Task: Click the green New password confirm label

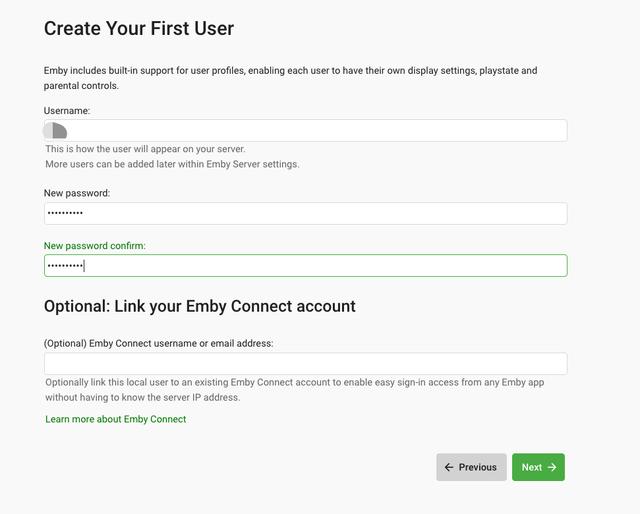Action: click(x=95, y=245)
